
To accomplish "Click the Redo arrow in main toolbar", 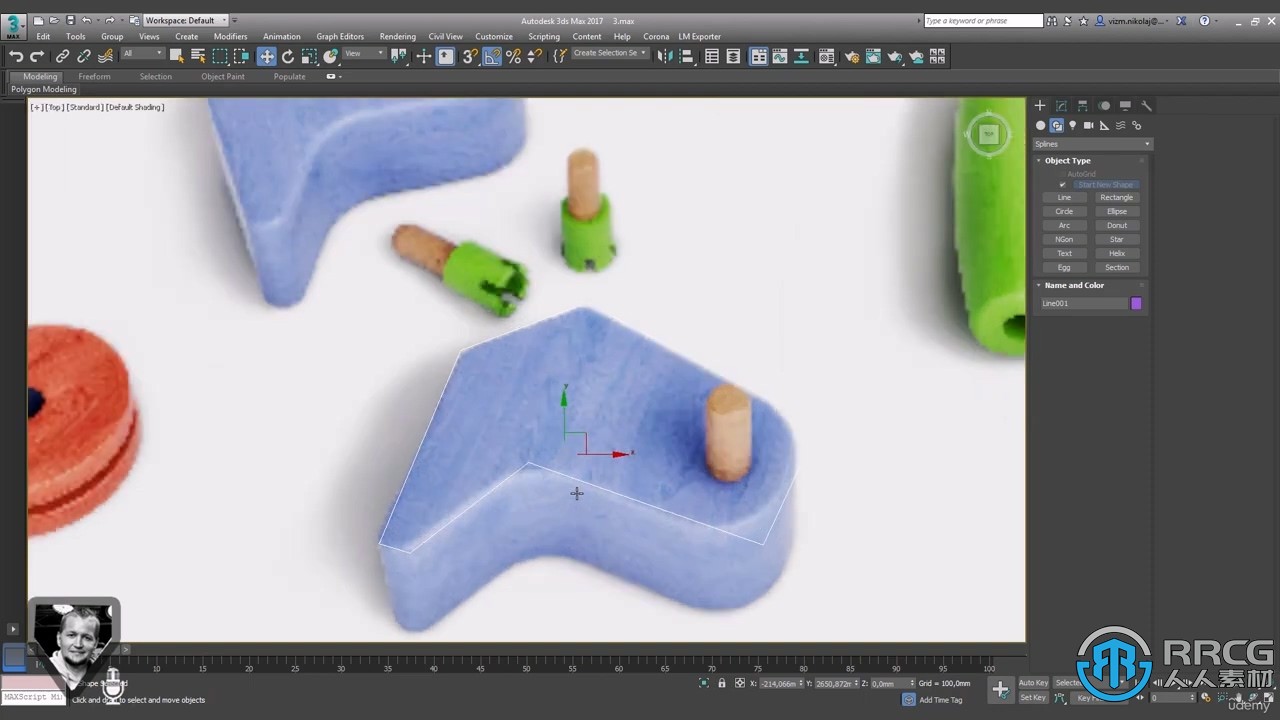I will click(37, 57).
